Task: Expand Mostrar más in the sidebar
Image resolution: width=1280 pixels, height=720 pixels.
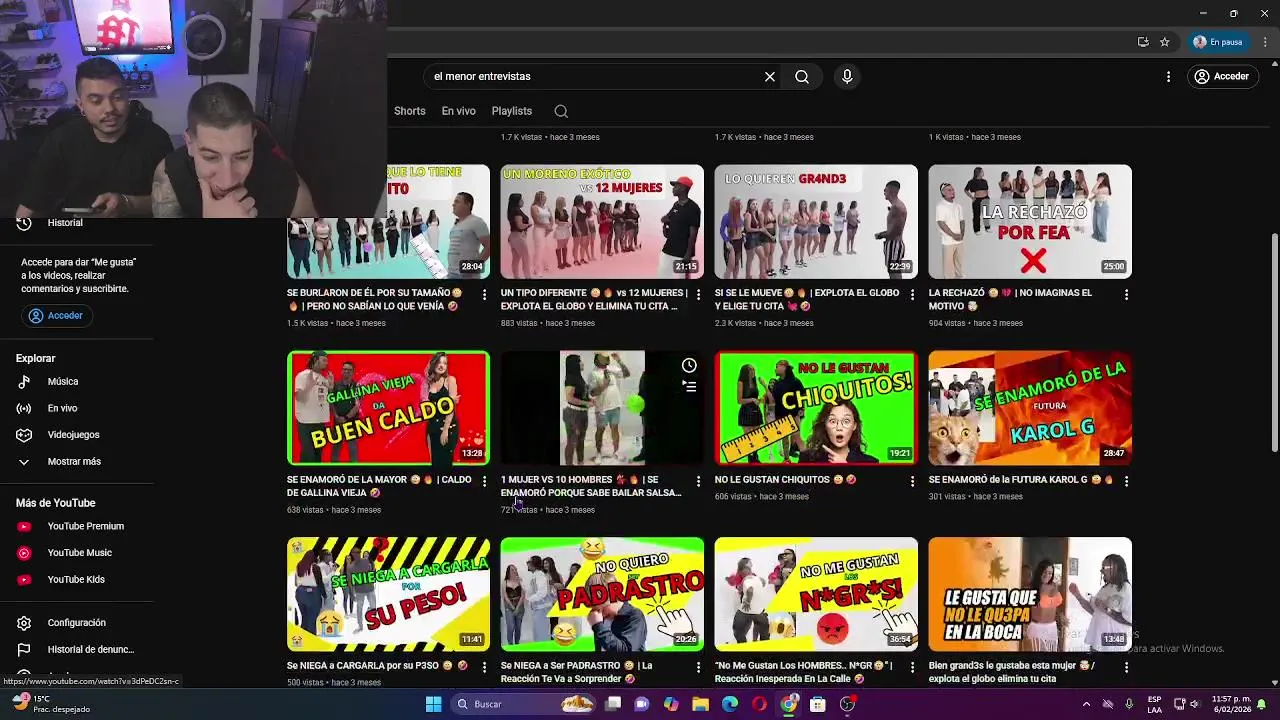Action: tap(76, 461)
